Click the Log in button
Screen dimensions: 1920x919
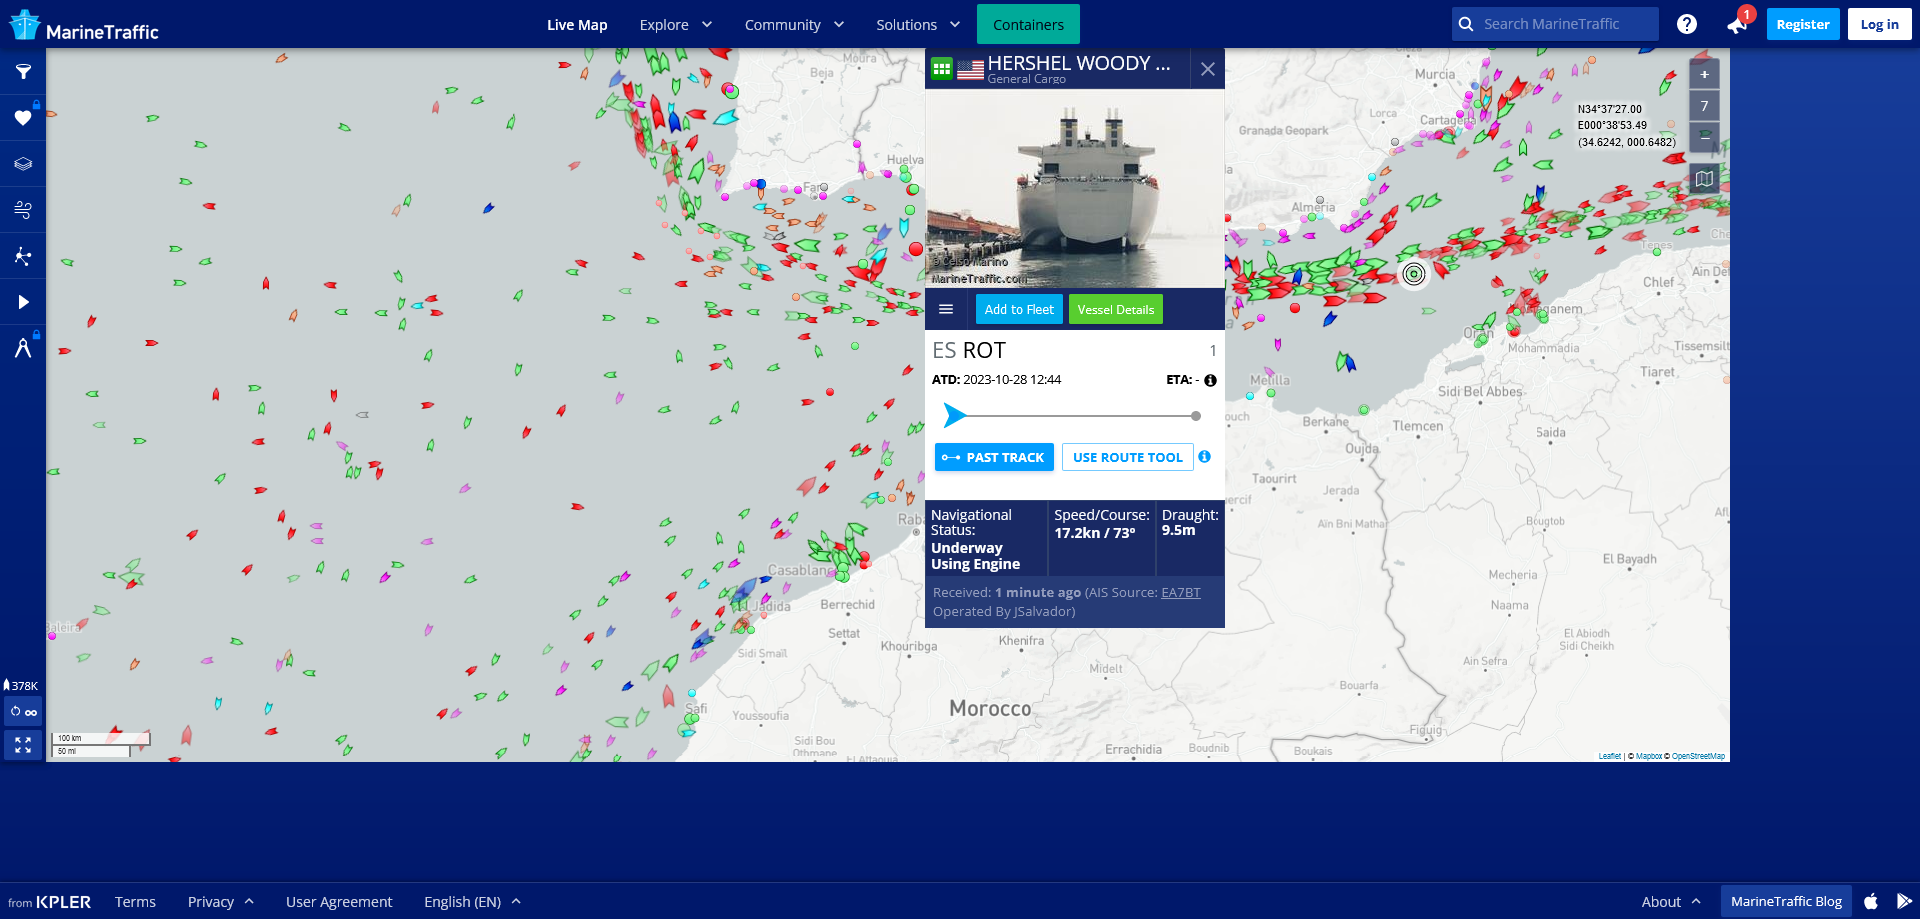1879,24
